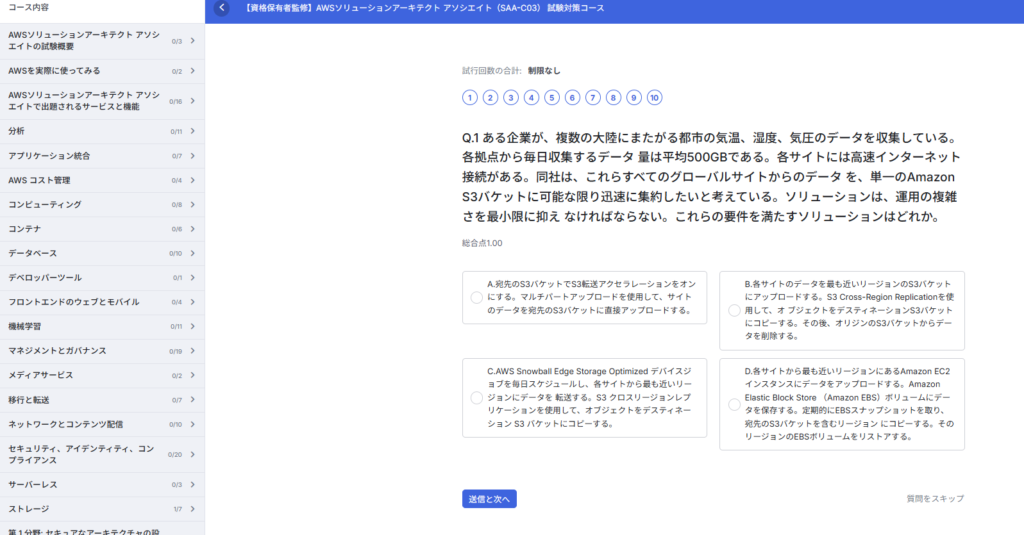Screen dimensions: 1024x535
Task: Click the back arrow icon in header
Action: pos(222,8)
